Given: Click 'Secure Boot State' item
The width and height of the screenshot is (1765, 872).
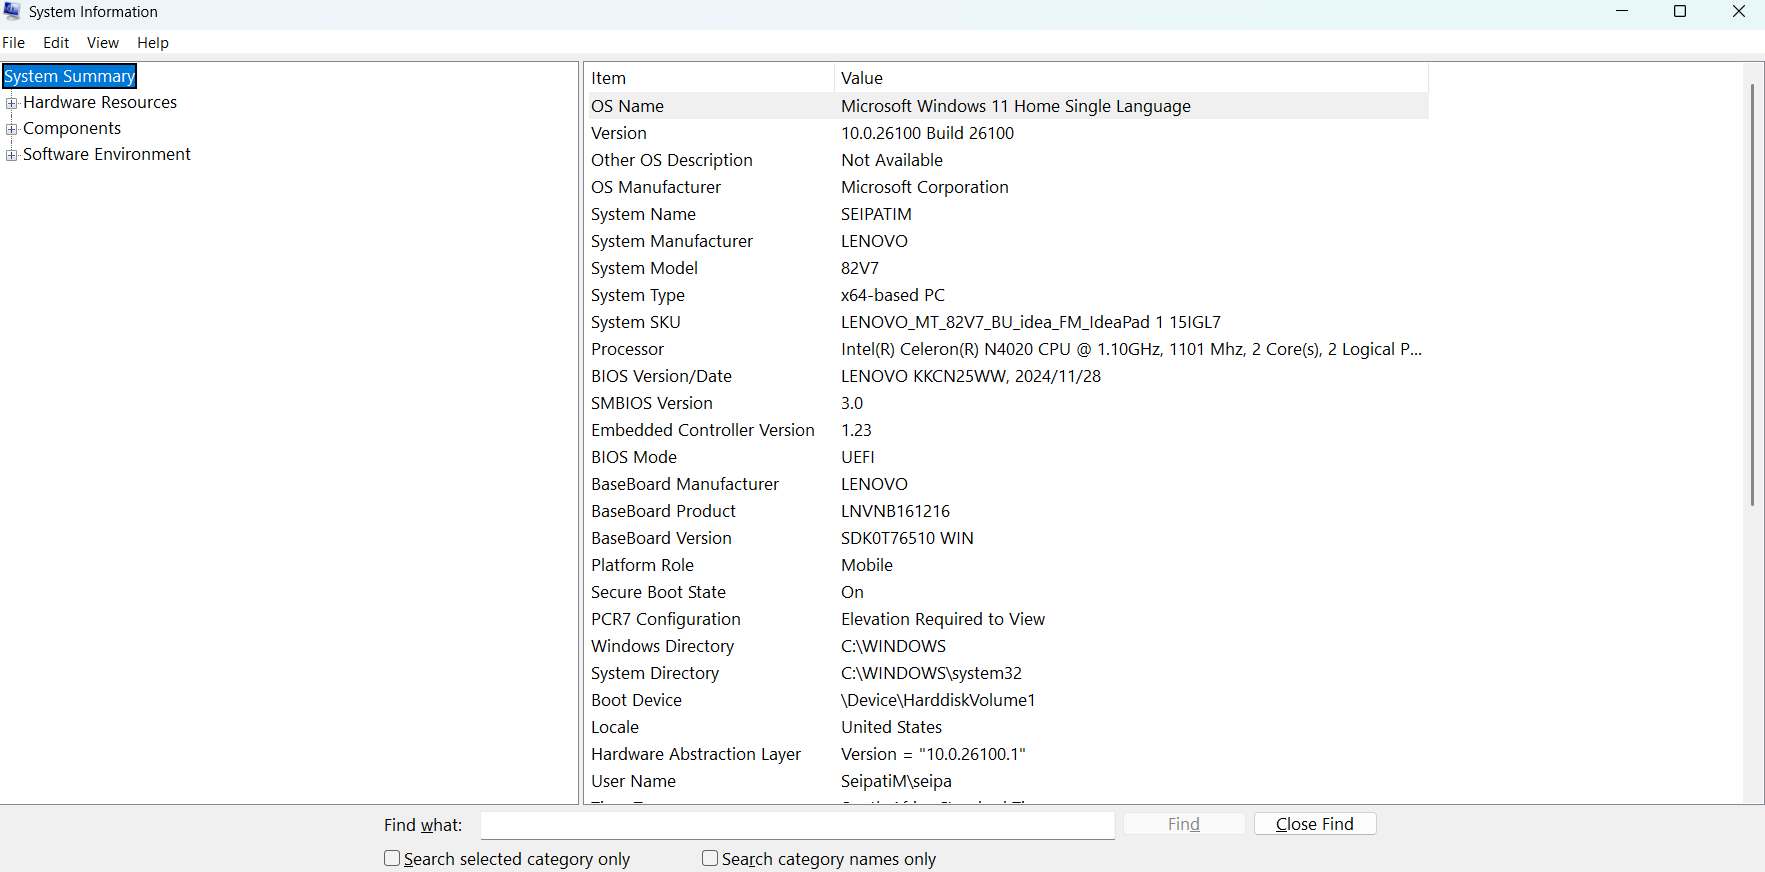Looking at the screenshot, I should coord(658,592).
